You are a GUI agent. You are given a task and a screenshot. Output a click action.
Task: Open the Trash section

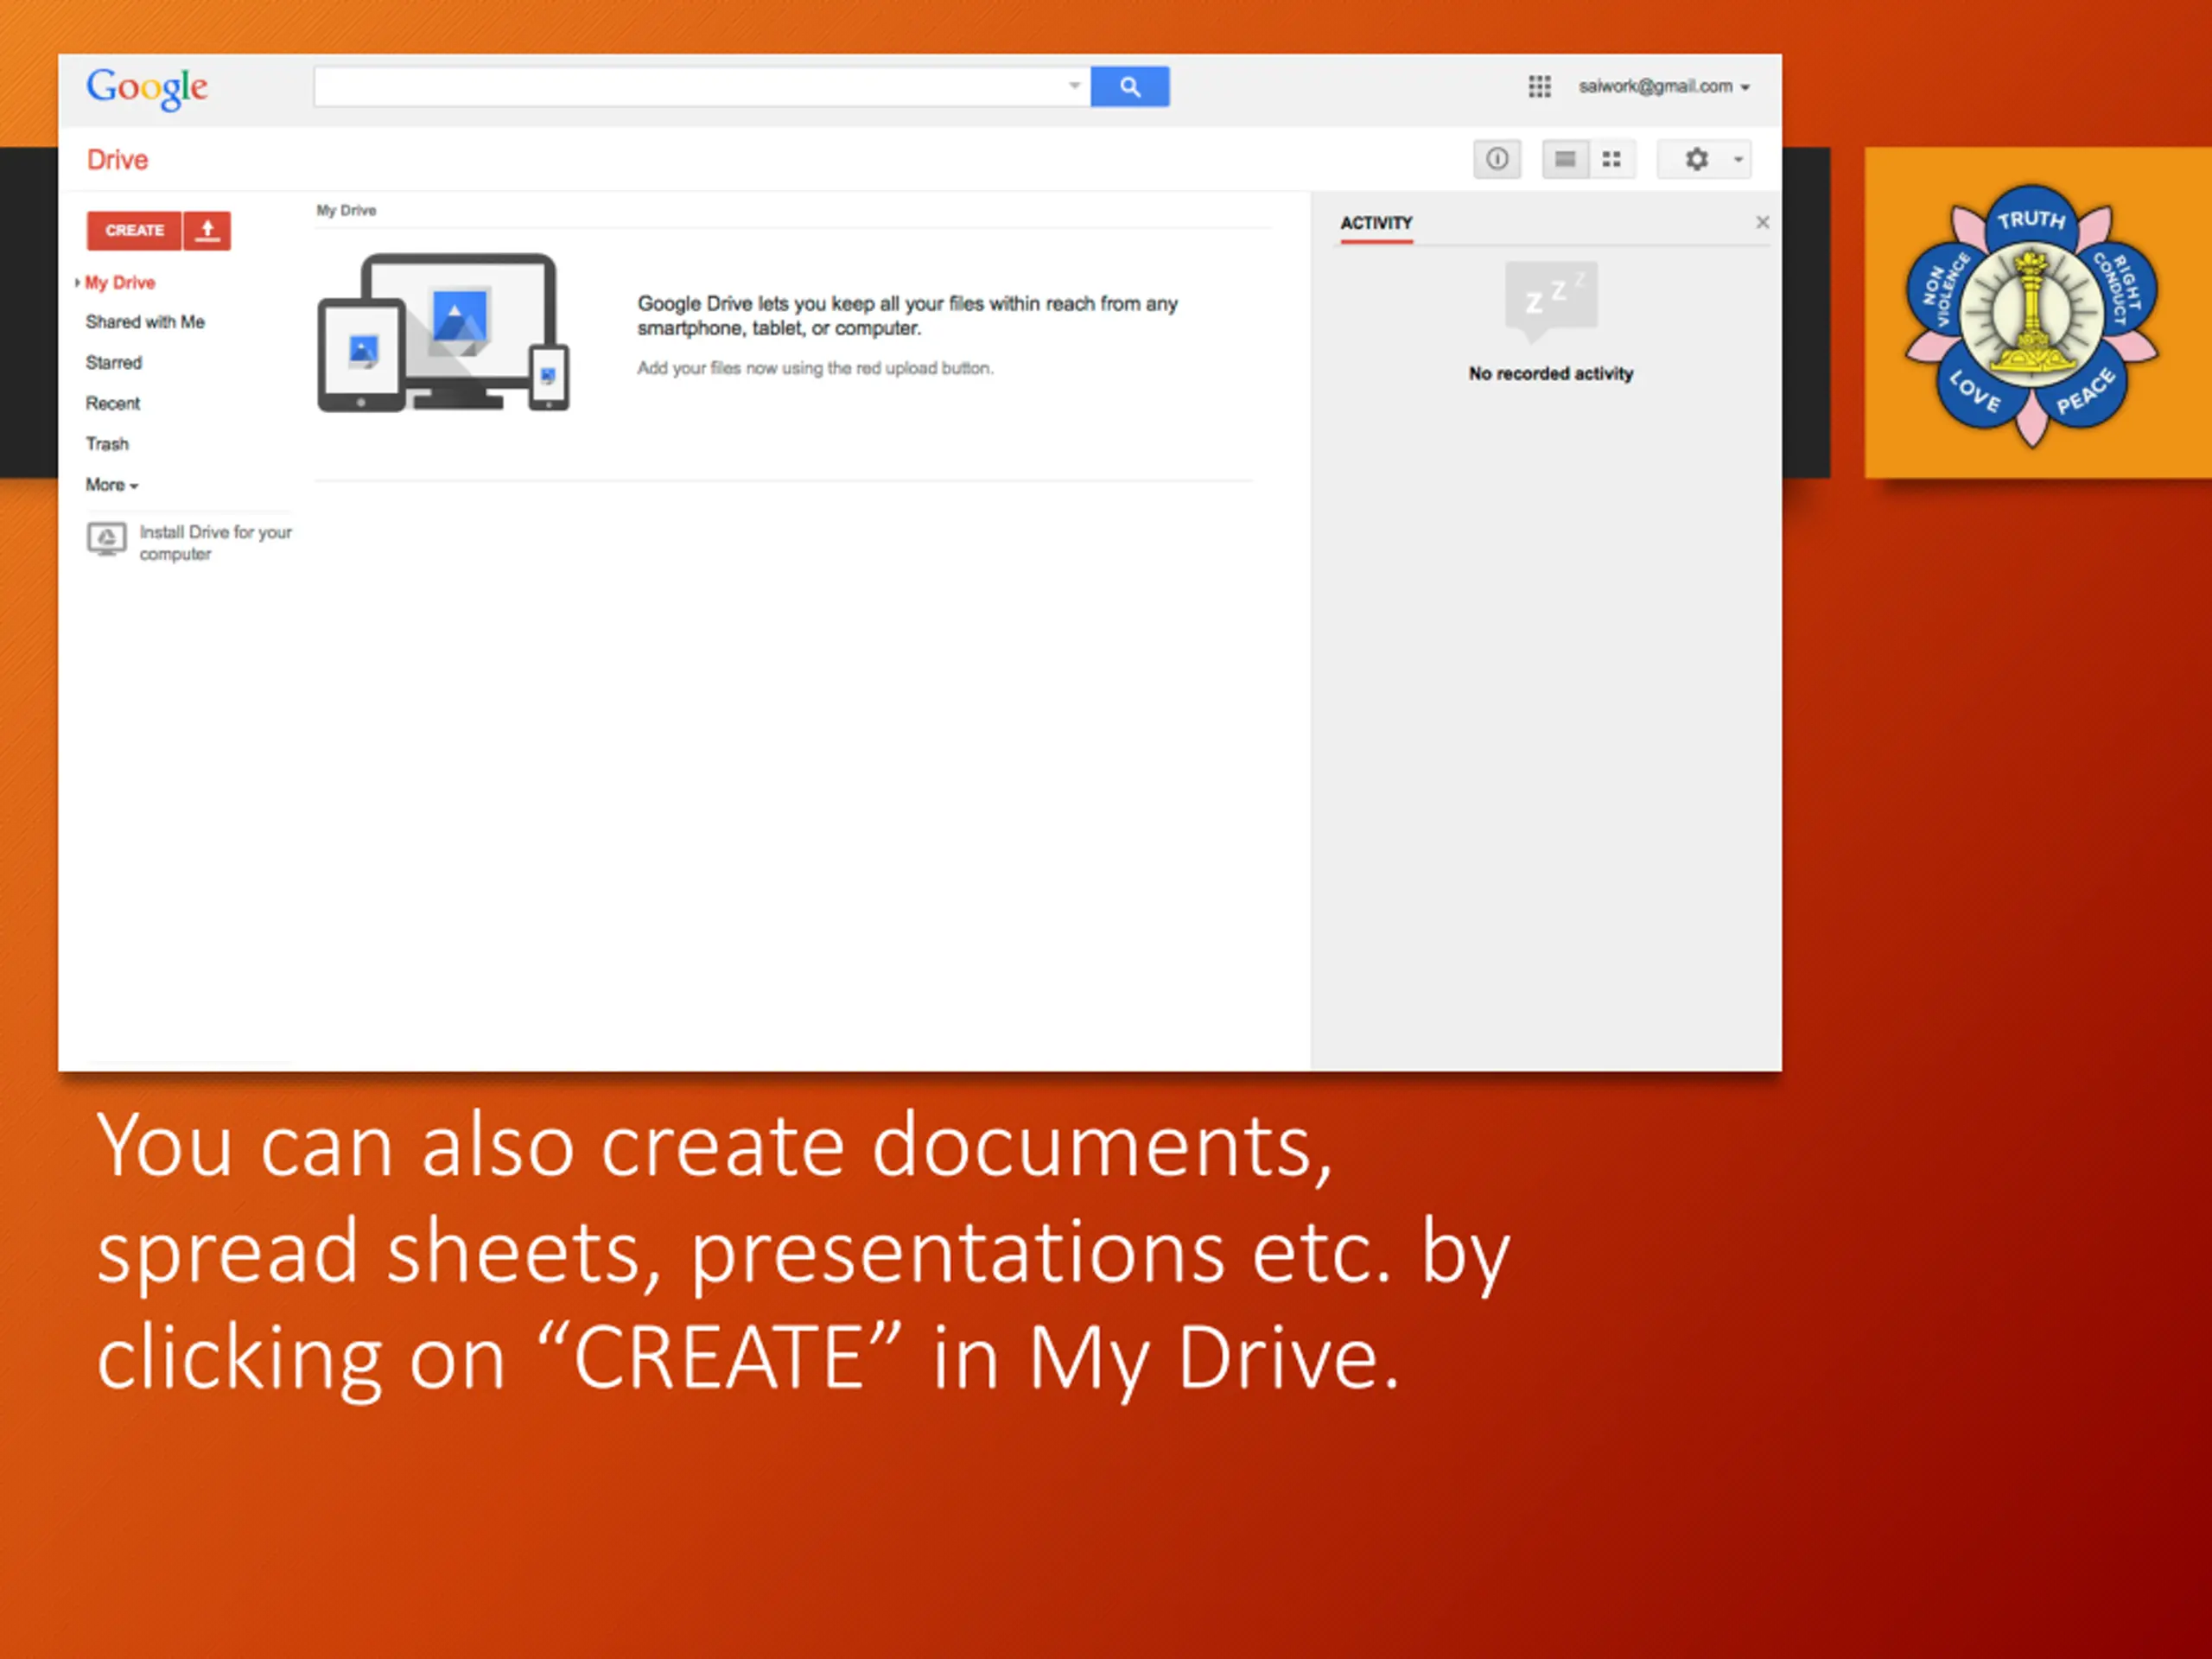[x=107, y=444]
